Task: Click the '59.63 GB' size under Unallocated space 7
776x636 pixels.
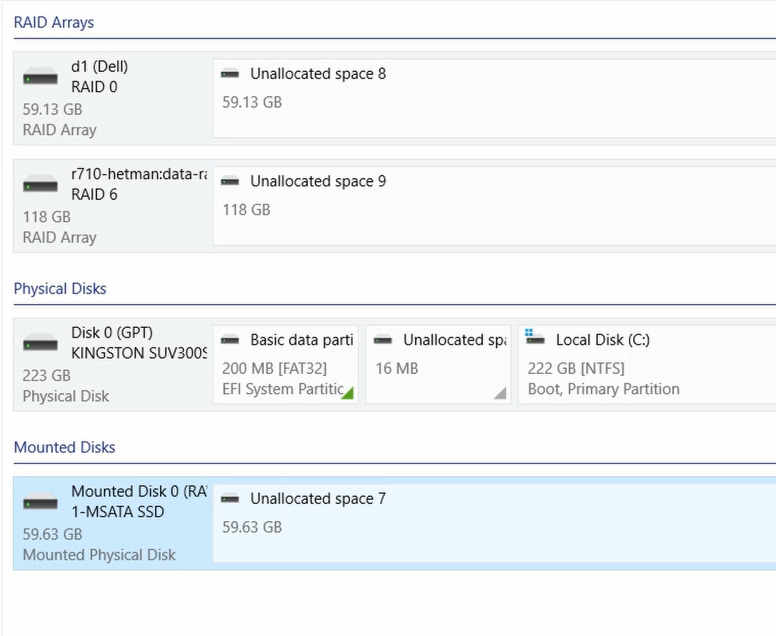Action: (252, 527)
